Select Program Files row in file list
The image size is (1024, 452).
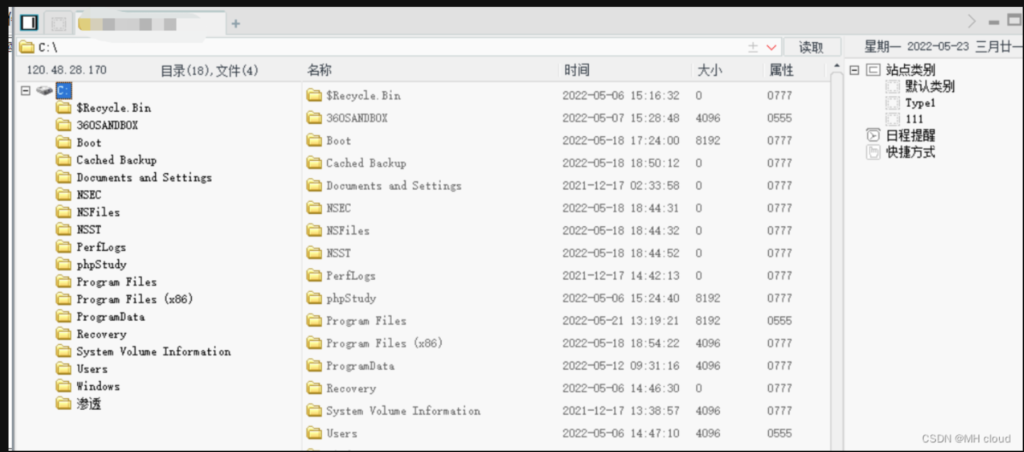(x=566, y=321)
